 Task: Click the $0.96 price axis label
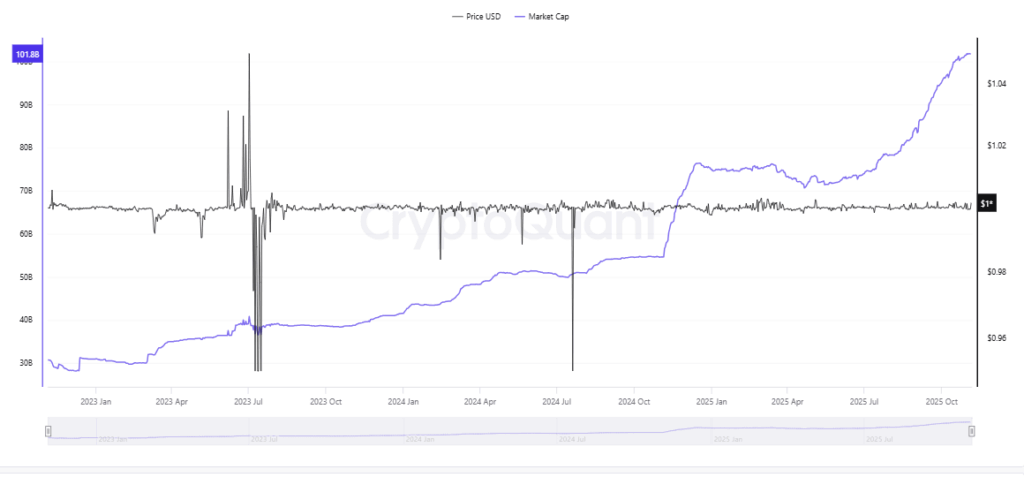click(x=995, y=338)
